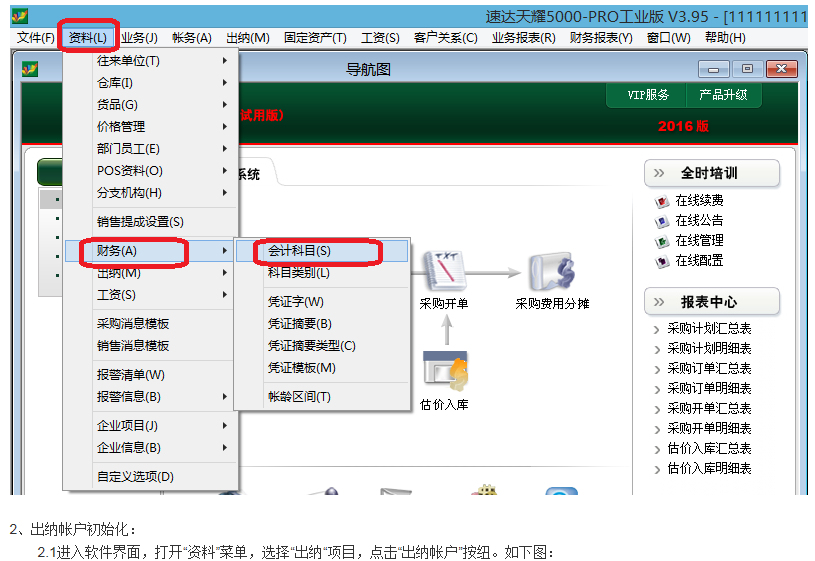
Task: Expand the POS资料(O) submenu arrow
Action: point(225,171)
